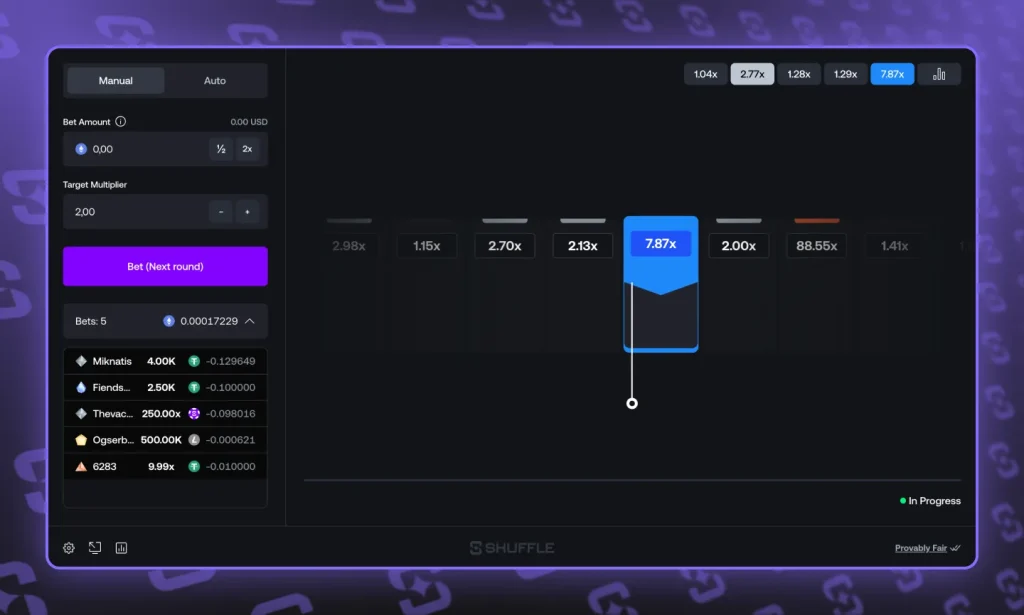Click the Ethereum coin icon beside 0.00017229
Viewport: 1024px width, 615px height.
click(168, 321)
